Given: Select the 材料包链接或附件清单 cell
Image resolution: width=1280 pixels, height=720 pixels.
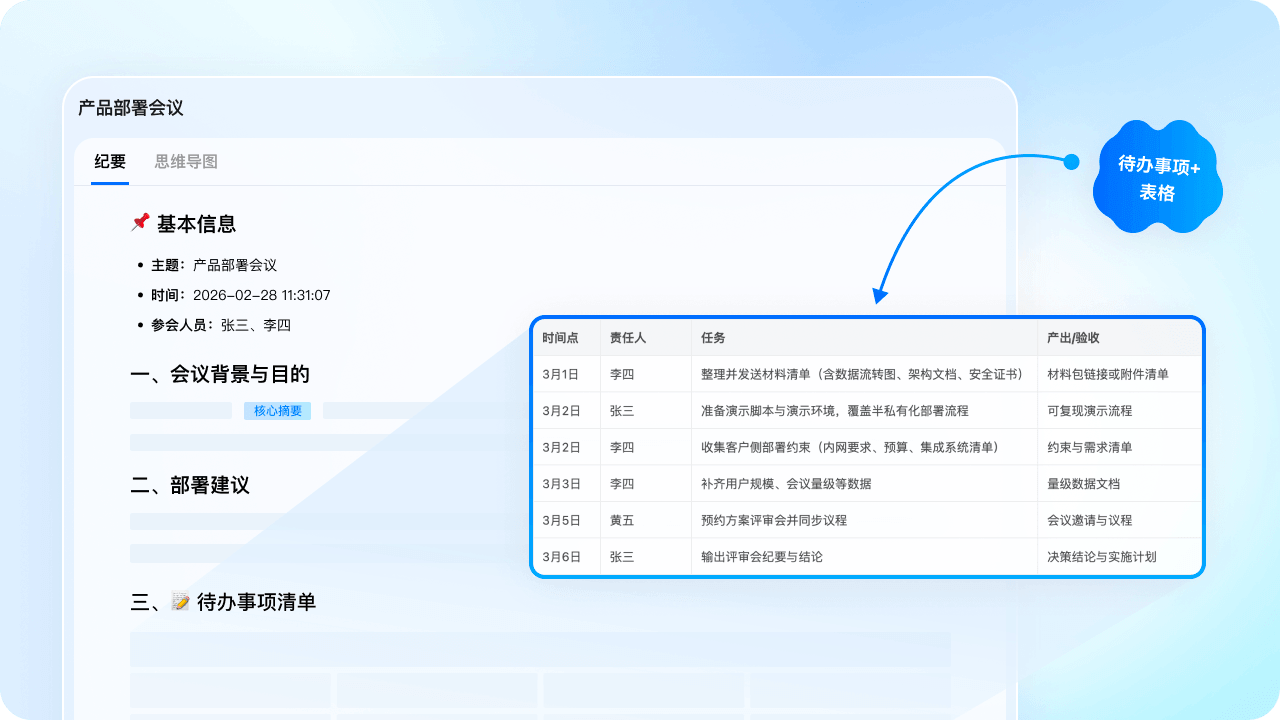Looking at the screenshot, I should point(1110,373).
